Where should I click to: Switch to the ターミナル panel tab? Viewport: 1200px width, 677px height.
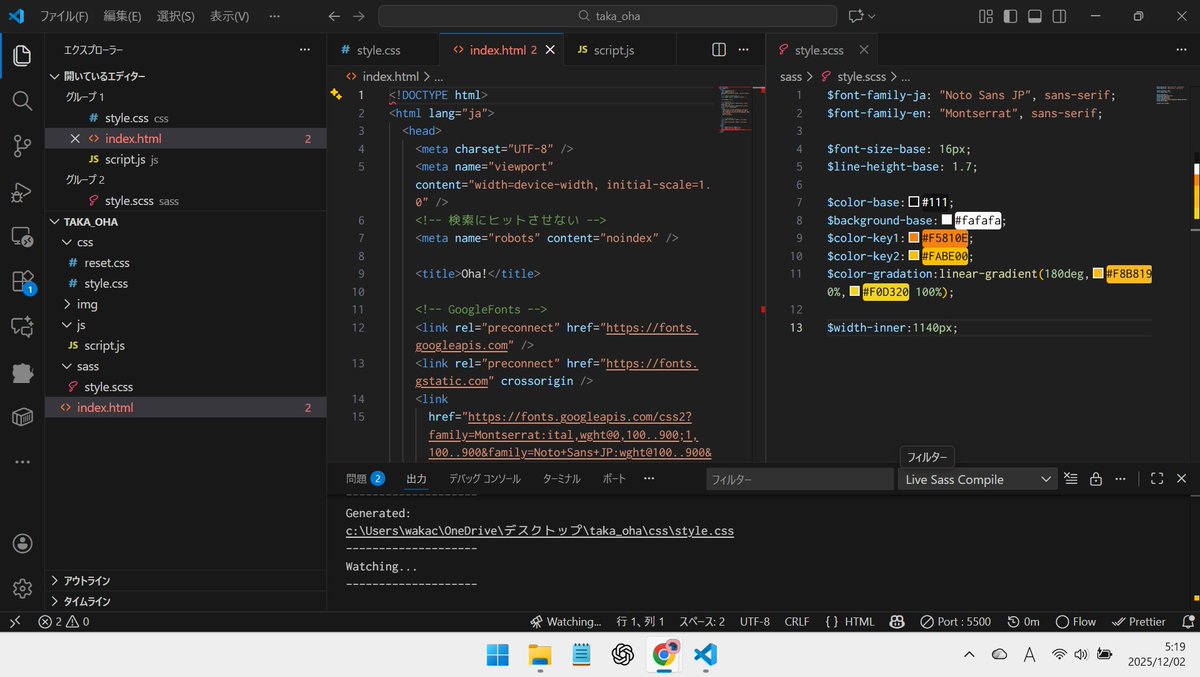pos(561,479)
